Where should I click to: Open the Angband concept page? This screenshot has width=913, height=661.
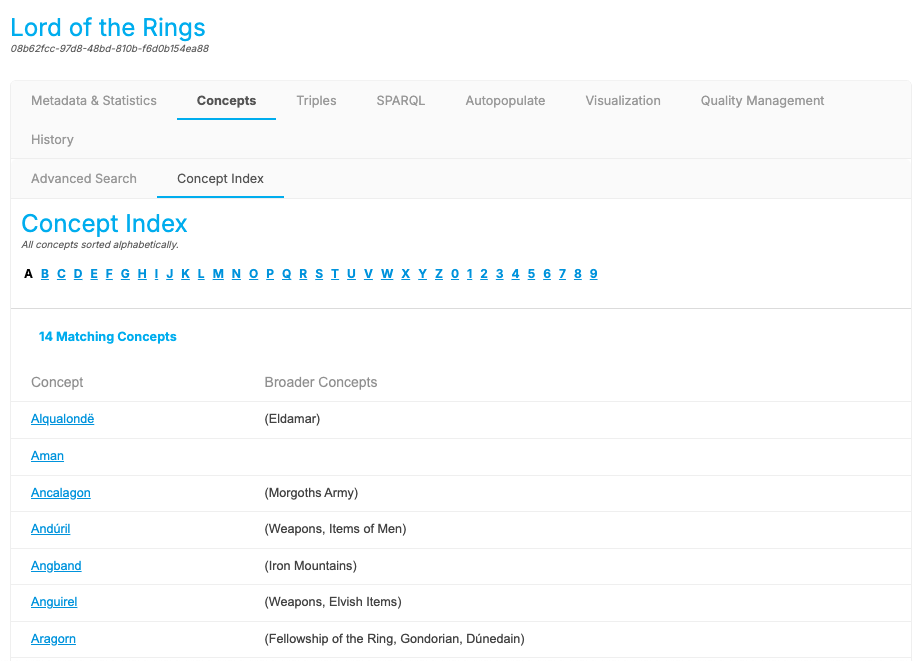click(x=56, y=565)
